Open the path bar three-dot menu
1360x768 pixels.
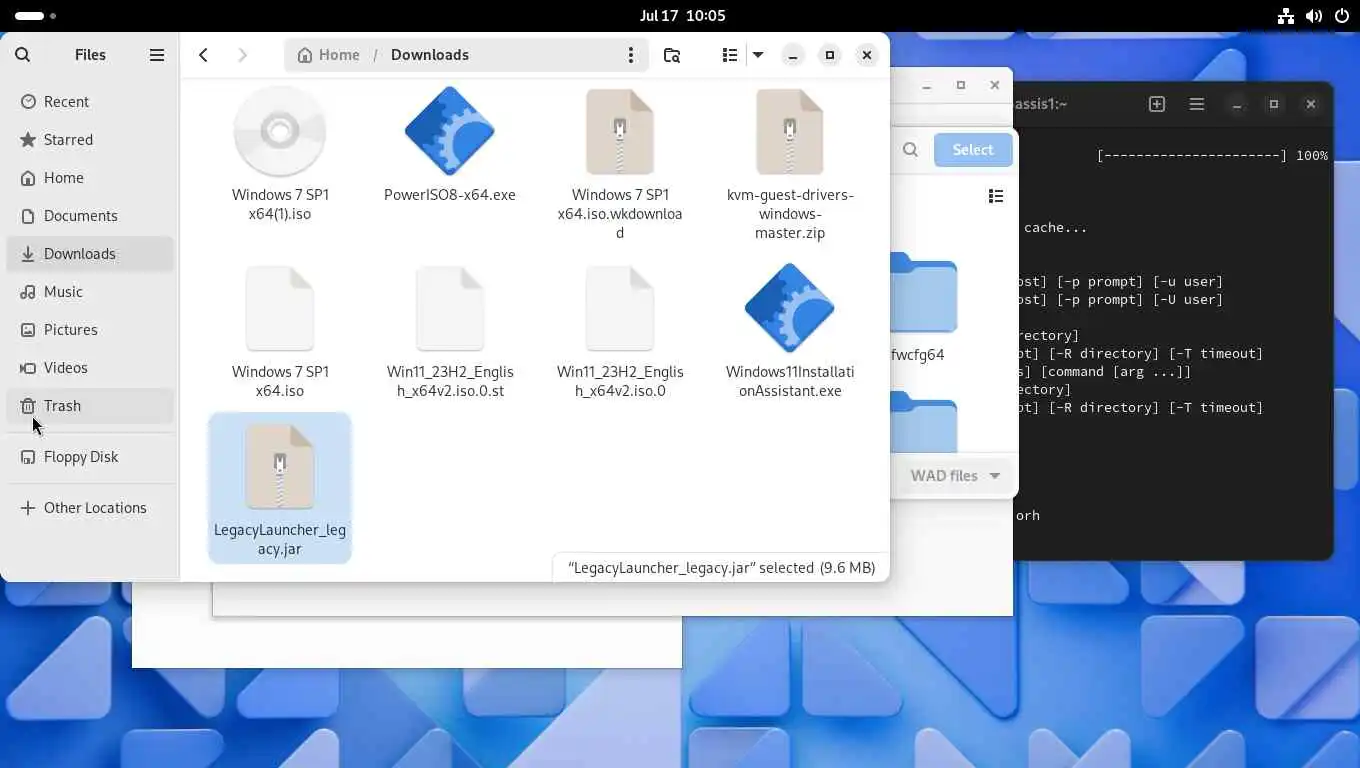click(631, 55)
